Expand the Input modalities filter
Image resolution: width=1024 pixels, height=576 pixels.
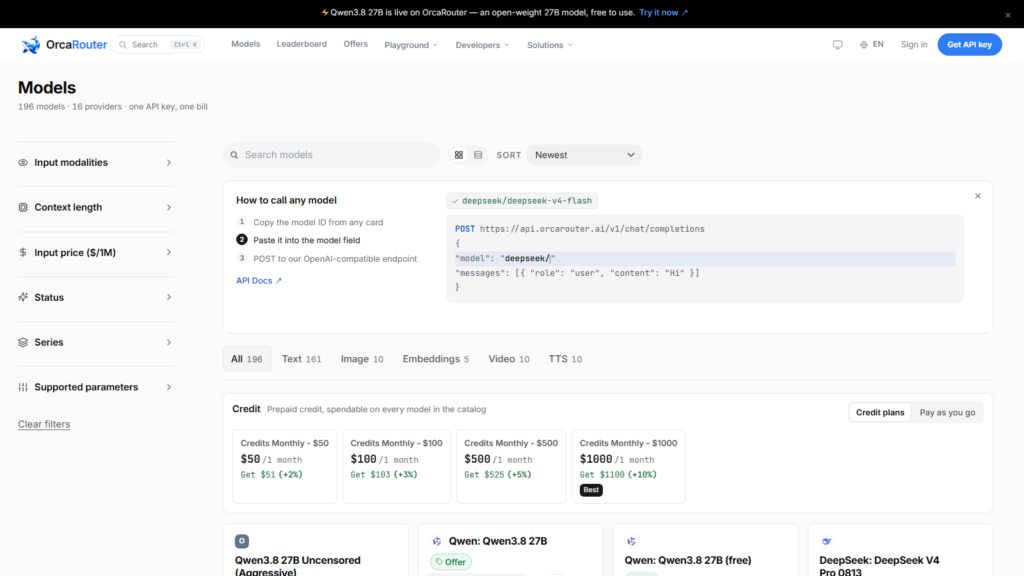click(x=96, y=163)
